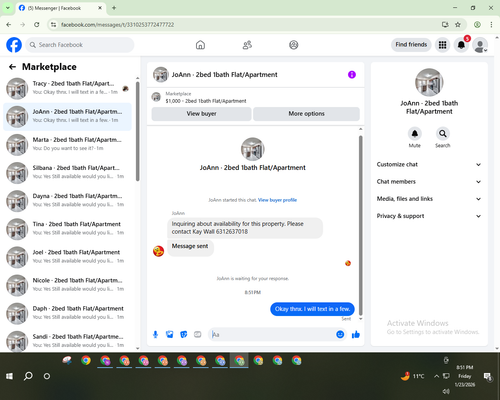The width and height of the screenshot is (500, 400).
Task: Click the Find friends button
Action: 411,45
